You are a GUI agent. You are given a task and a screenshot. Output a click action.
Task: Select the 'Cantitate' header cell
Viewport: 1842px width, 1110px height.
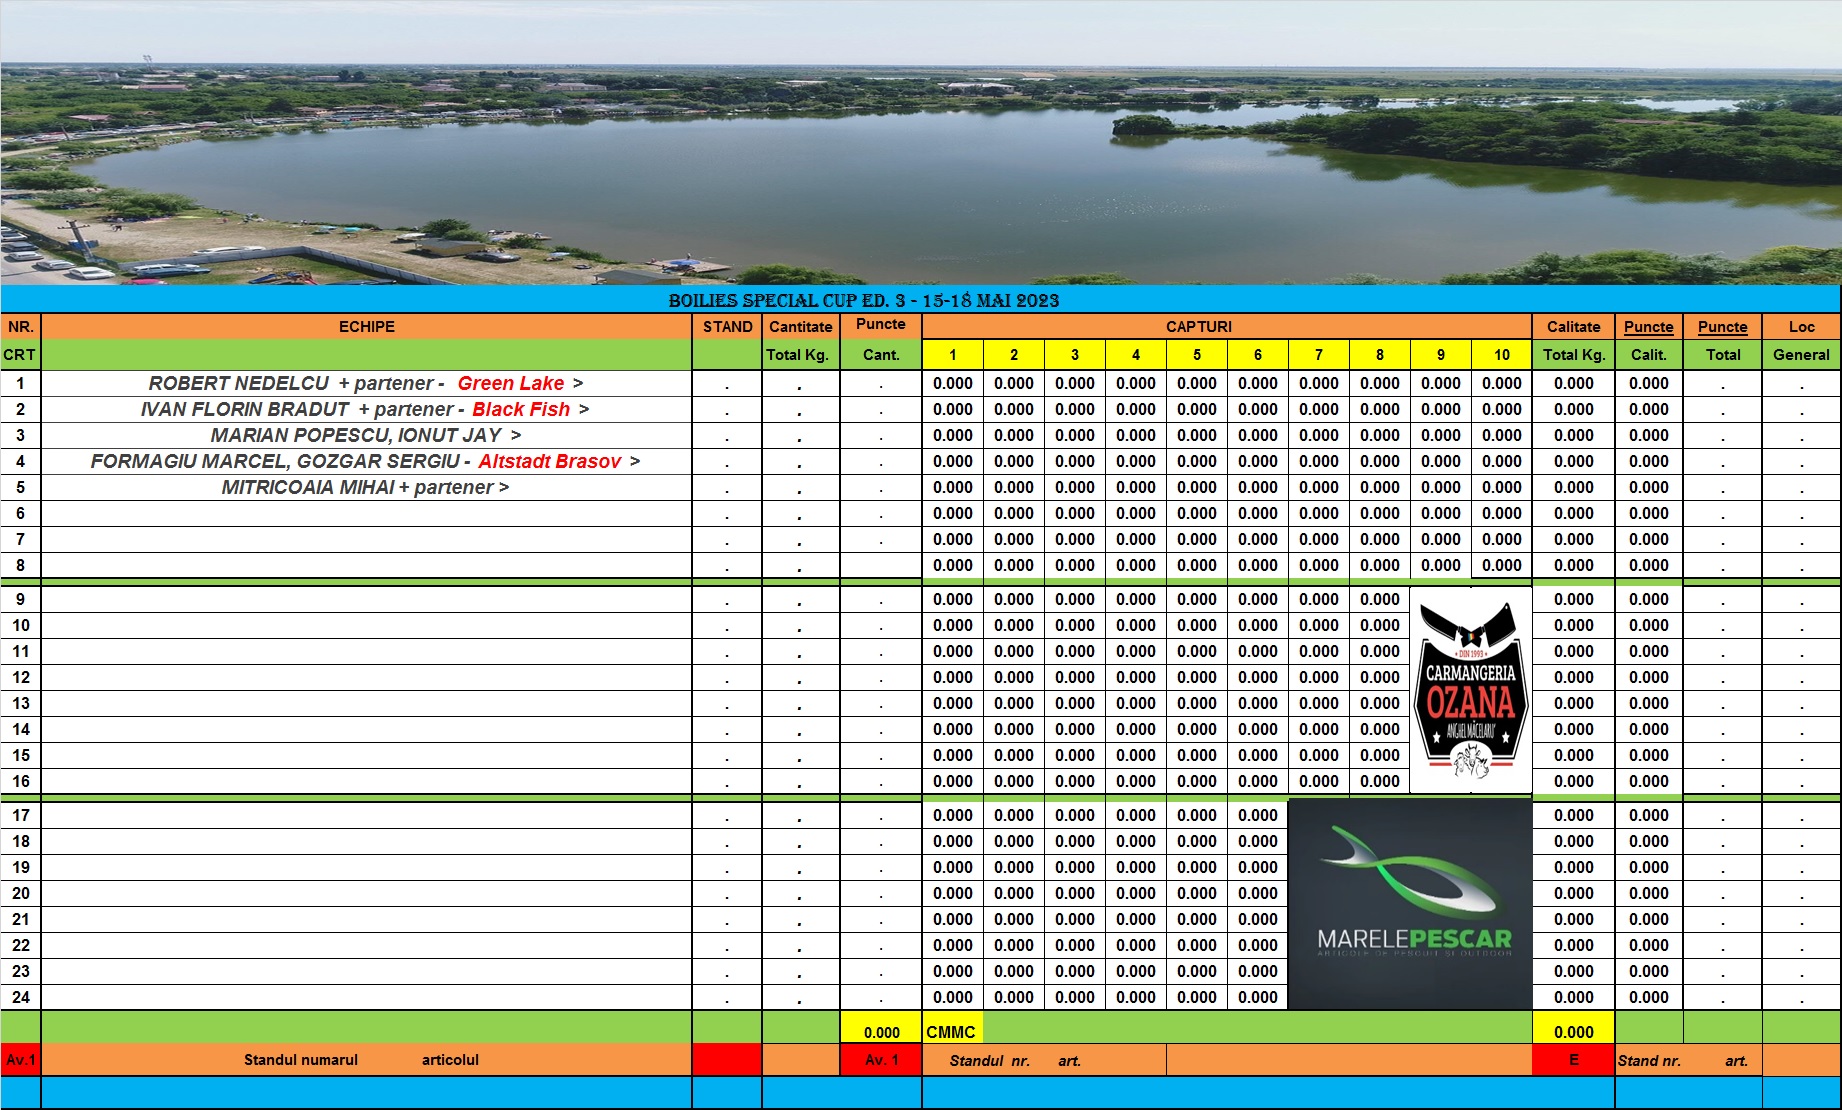[x=801, y=327]
